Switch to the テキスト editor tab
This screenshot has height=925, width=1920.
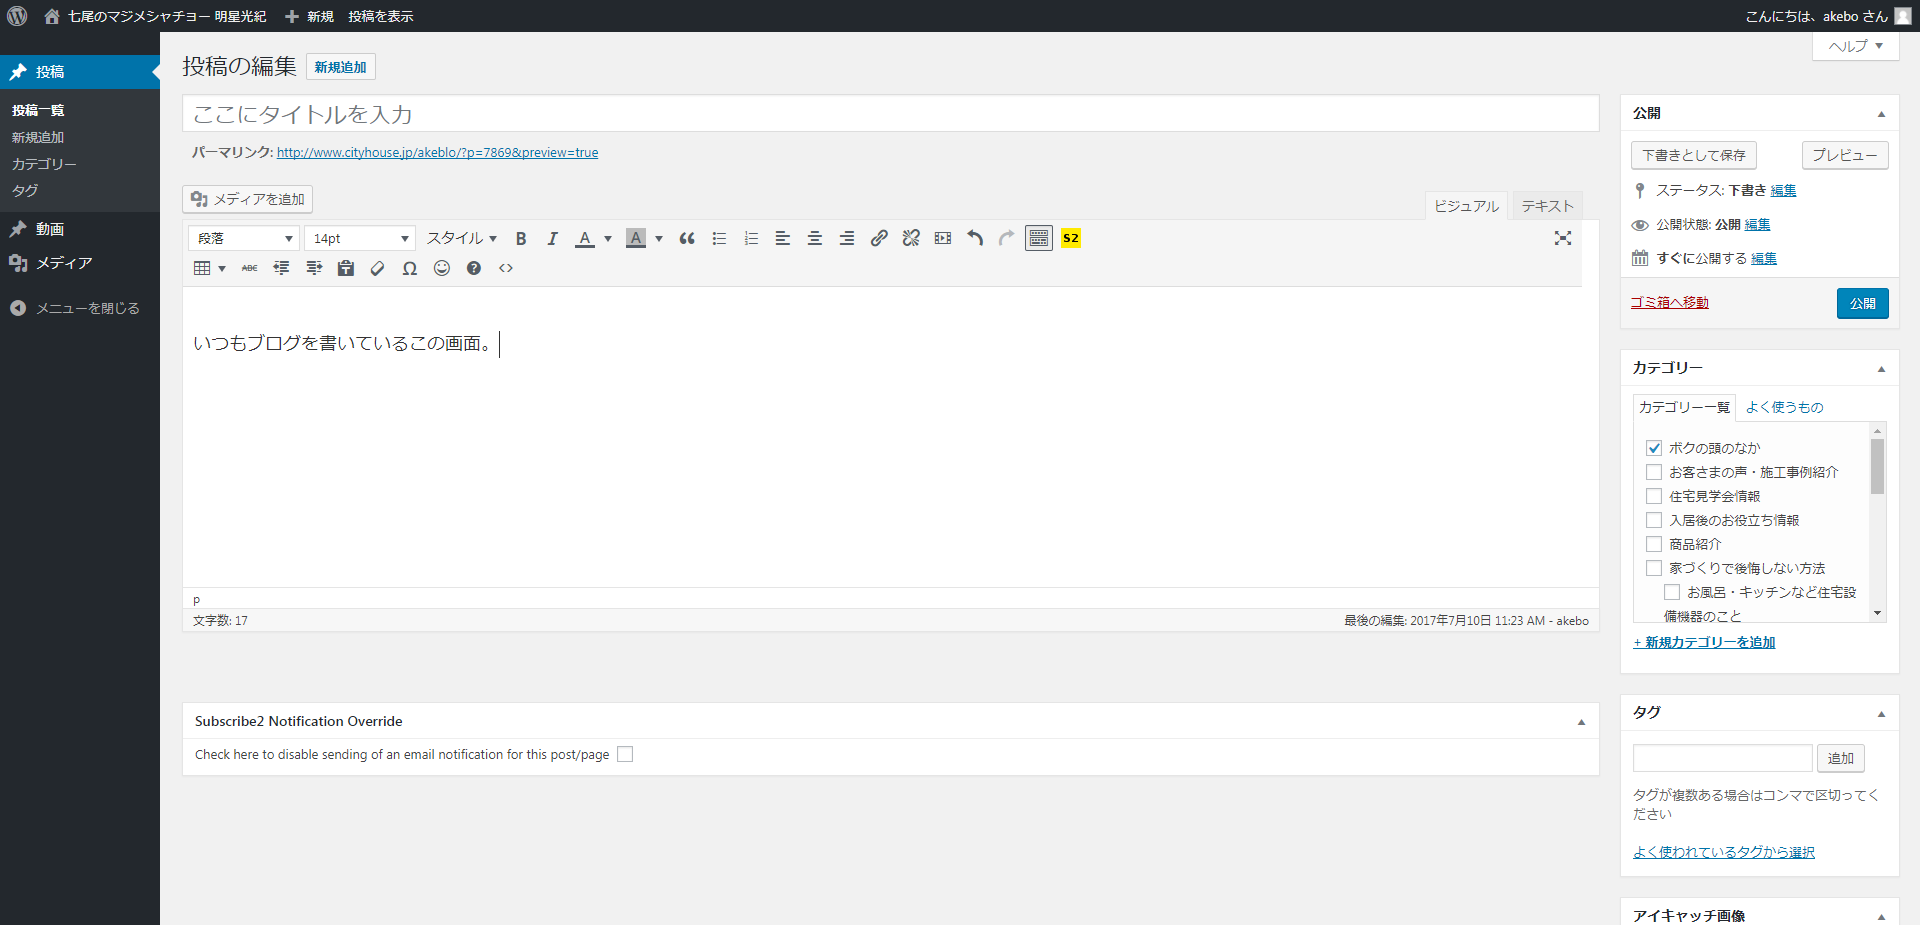1547,206
